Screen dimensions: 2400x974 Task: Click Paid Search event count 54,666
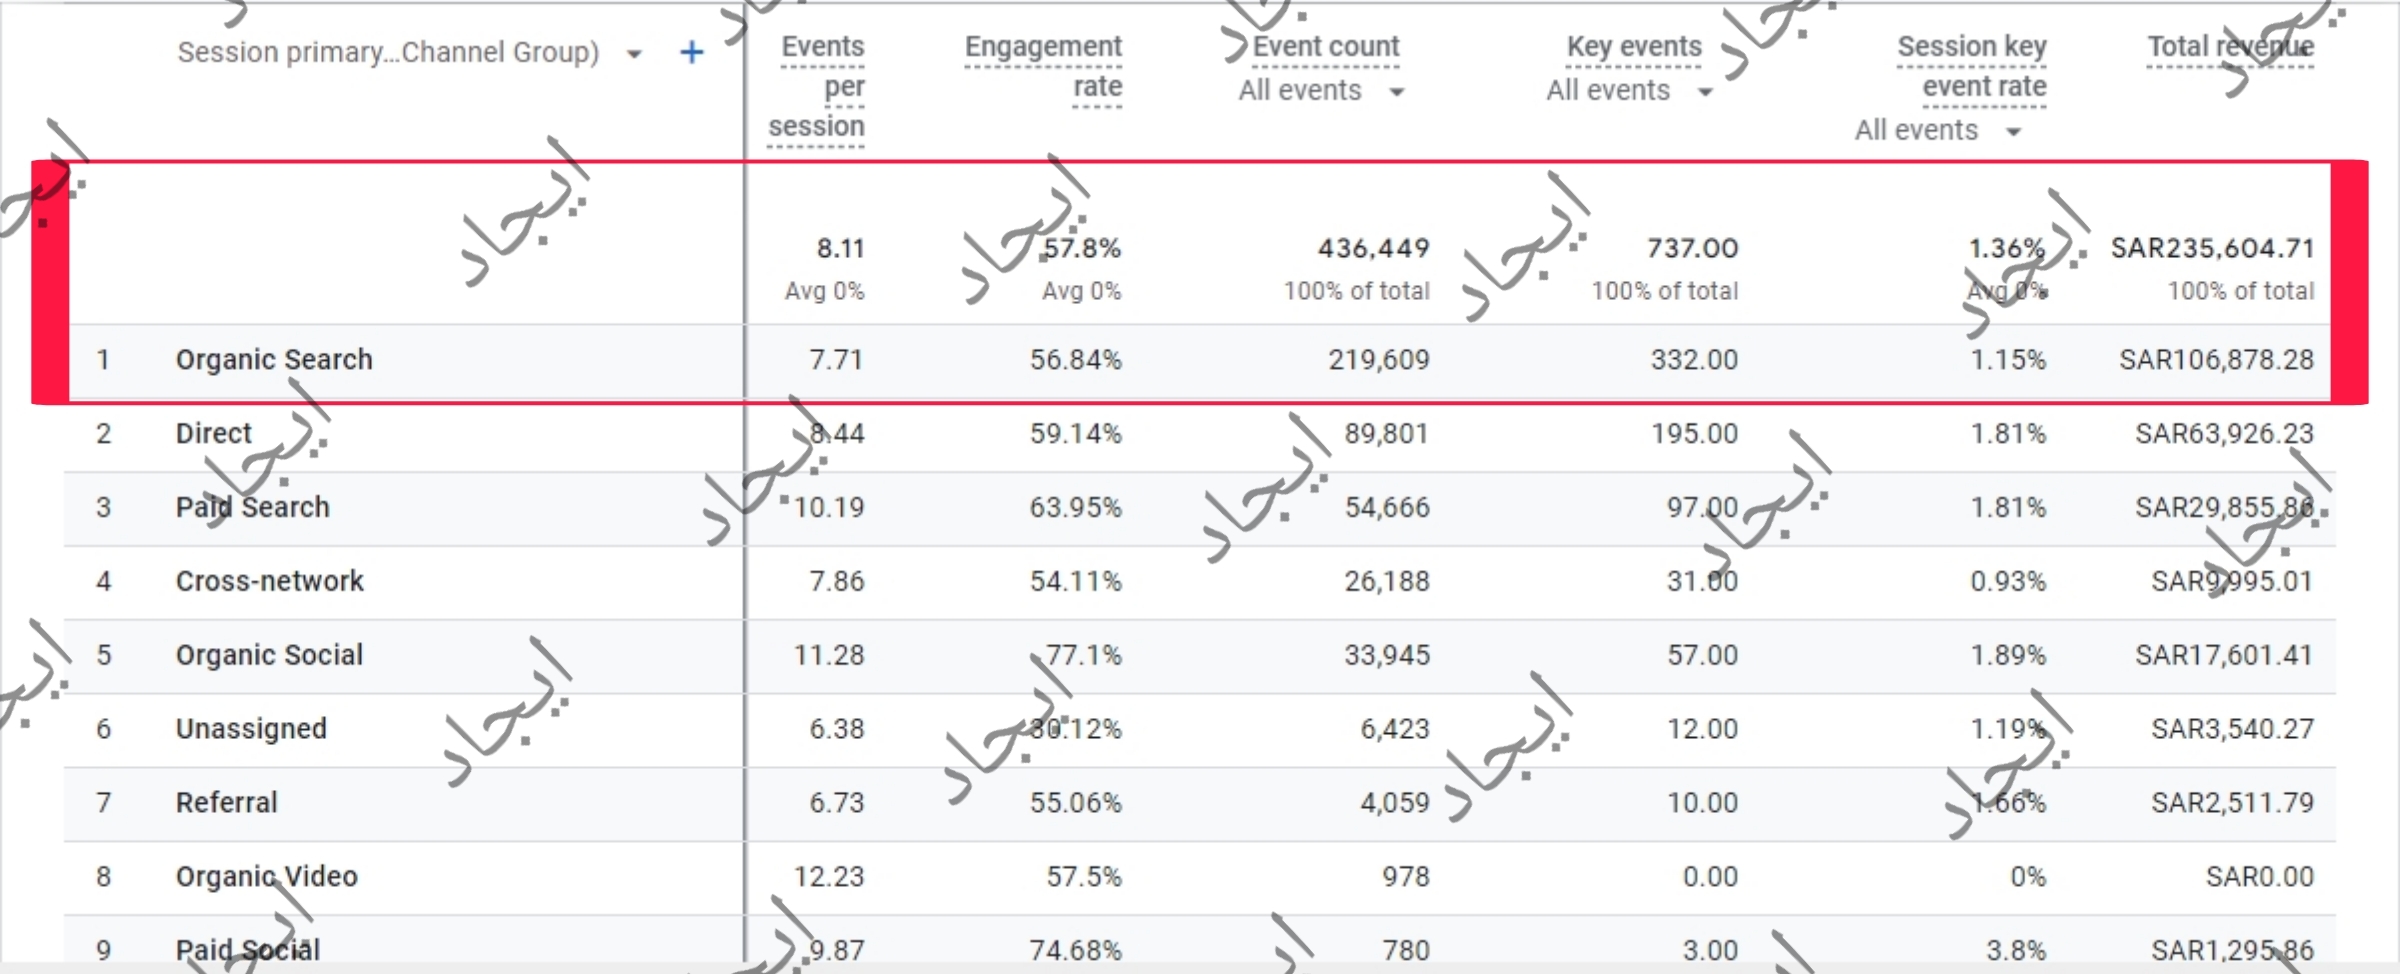(x=1387, y=508)
